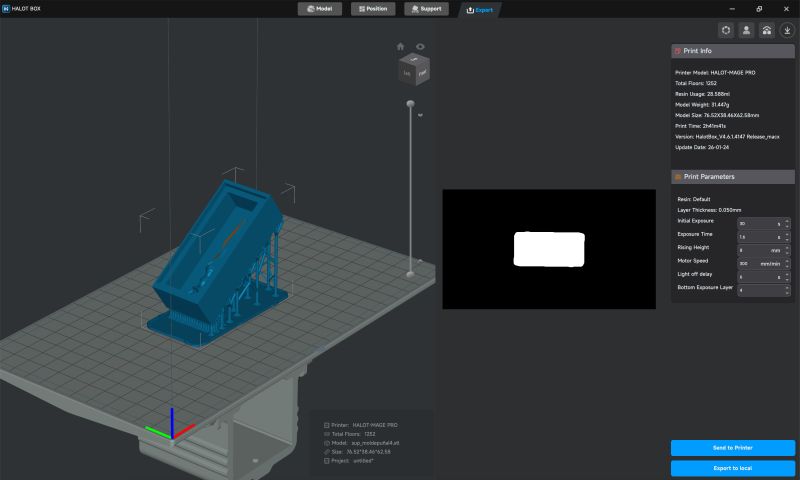Image resolution: width=800 pixels, height=480 pixels.
Task: Click the circular help ring icon
Action: pos(726,30)
